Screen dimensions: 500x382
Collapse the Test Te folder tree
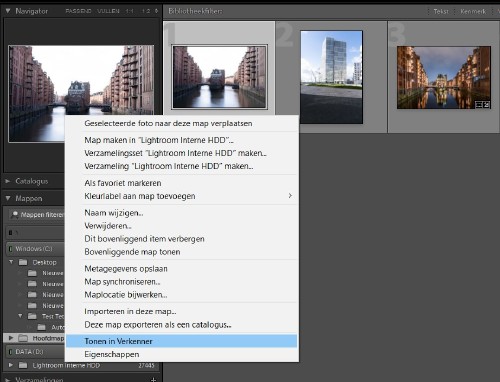20,316
